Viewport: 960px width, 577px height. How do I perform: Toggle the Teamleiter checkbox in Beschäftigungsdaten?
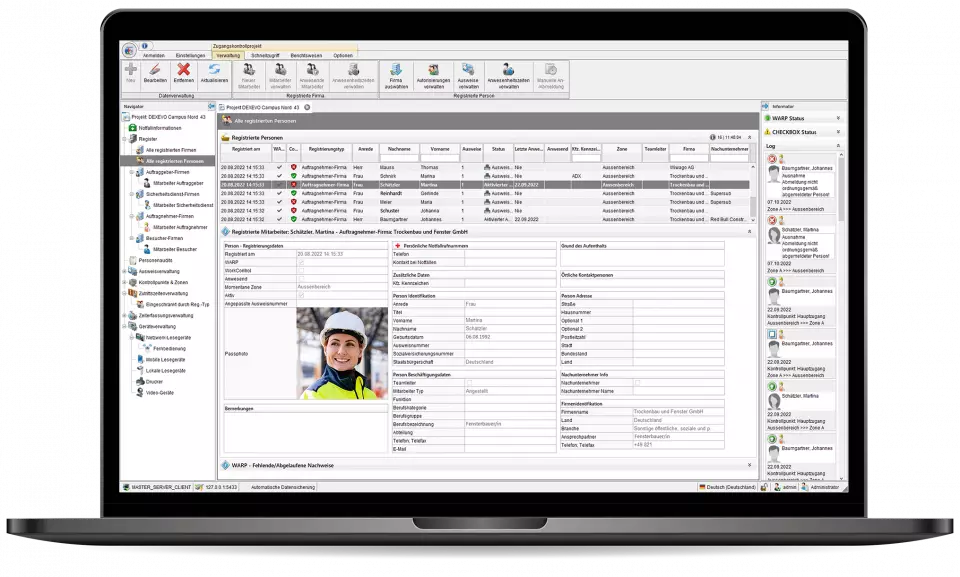[x=468, y=381]
